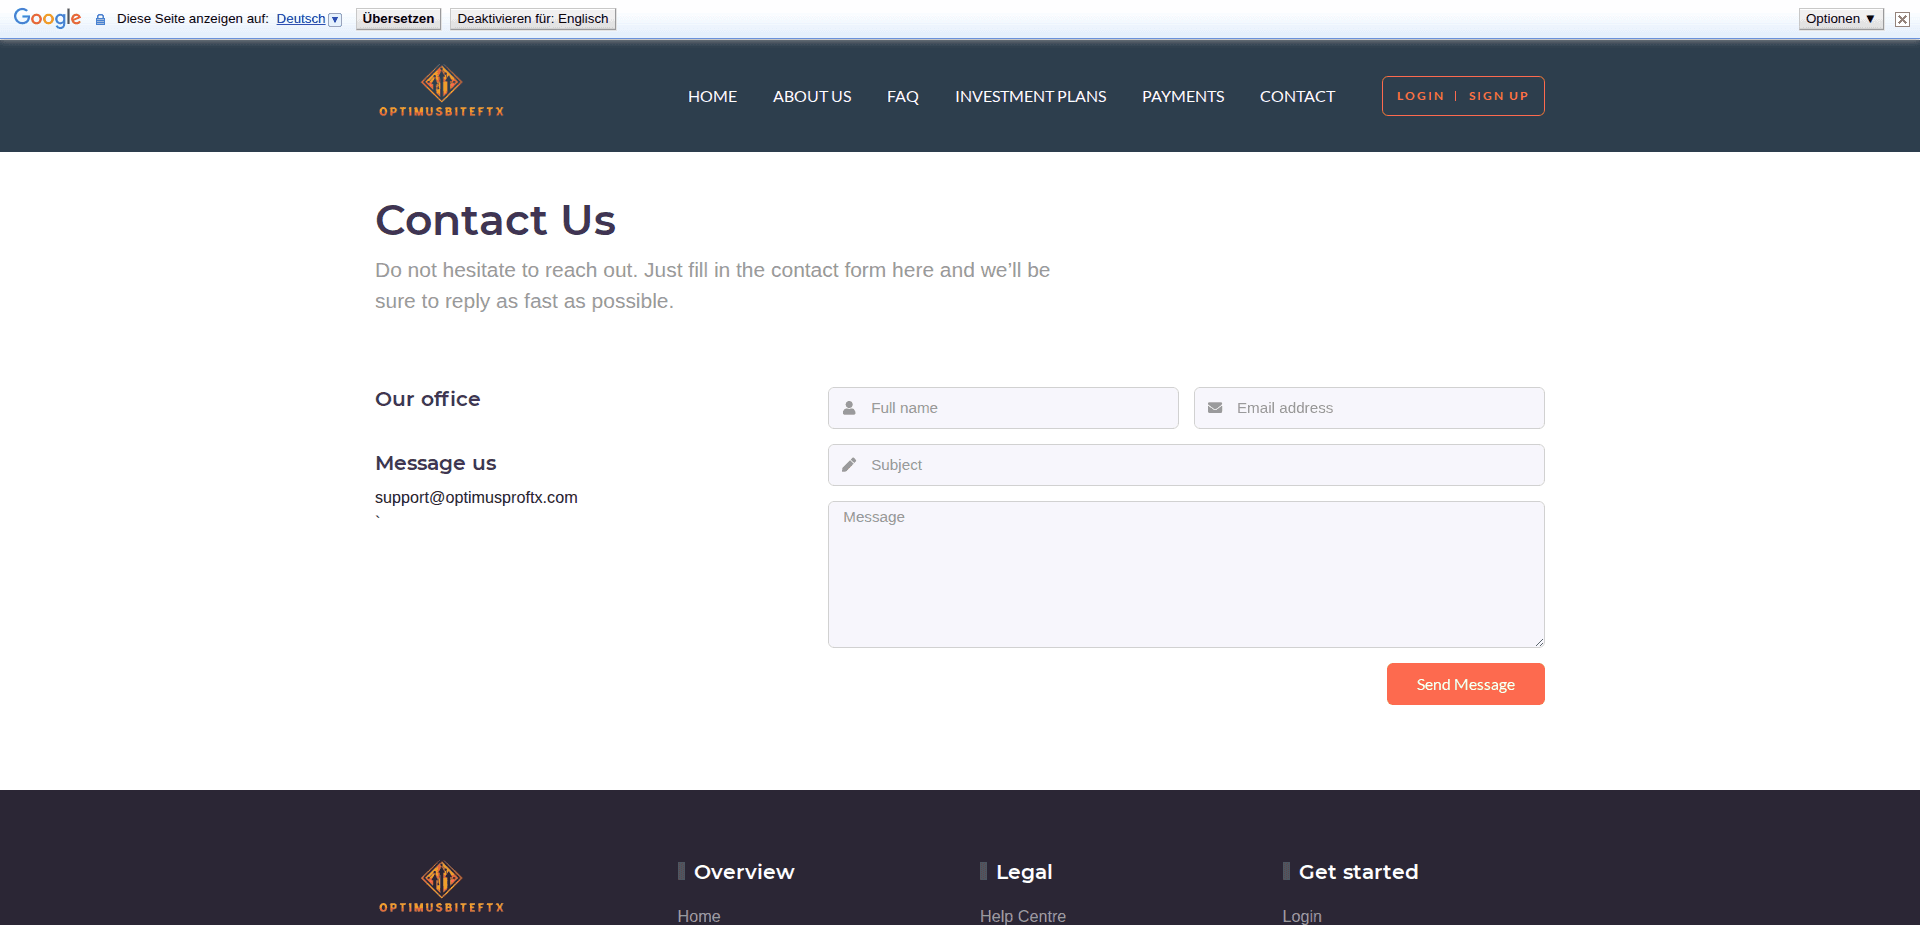
Task: Click the LOGIN link in the header
Action: (x=1421, y=95)
